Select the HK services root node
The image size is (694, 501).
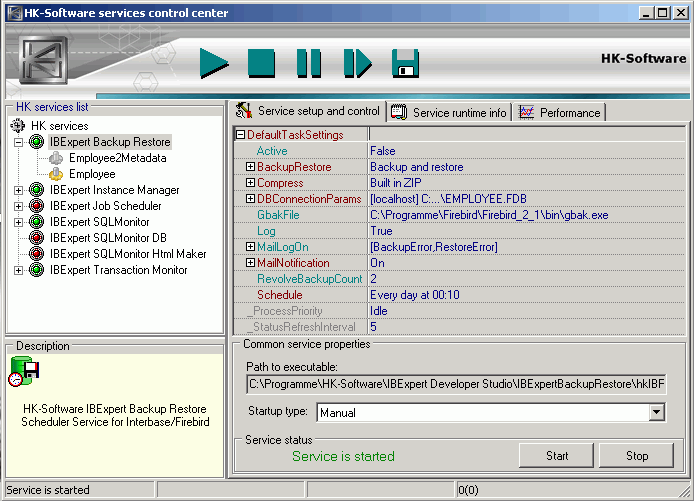click(x=59, y=126)
